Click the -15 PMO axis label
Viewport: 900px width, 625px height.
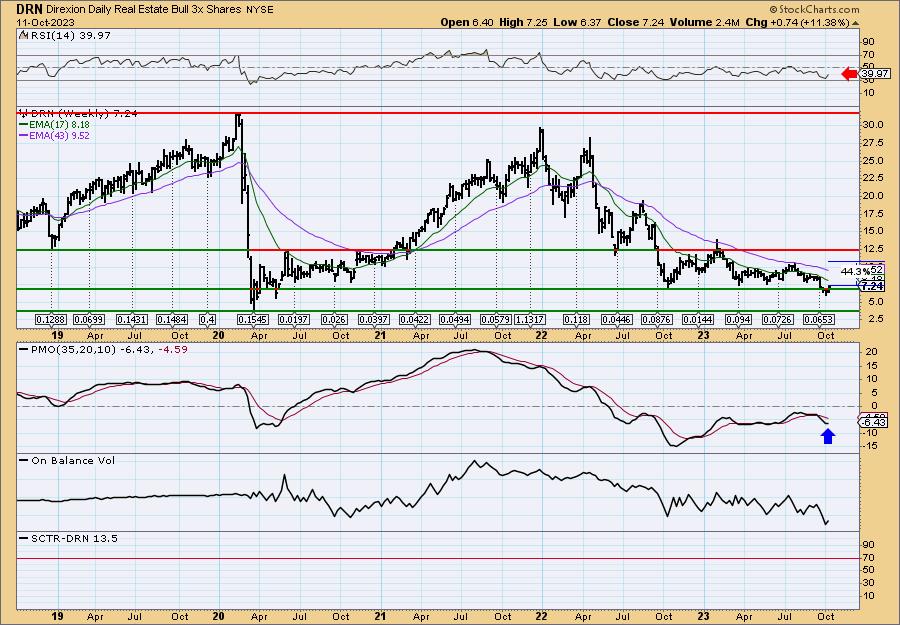(x=870, y=446)
